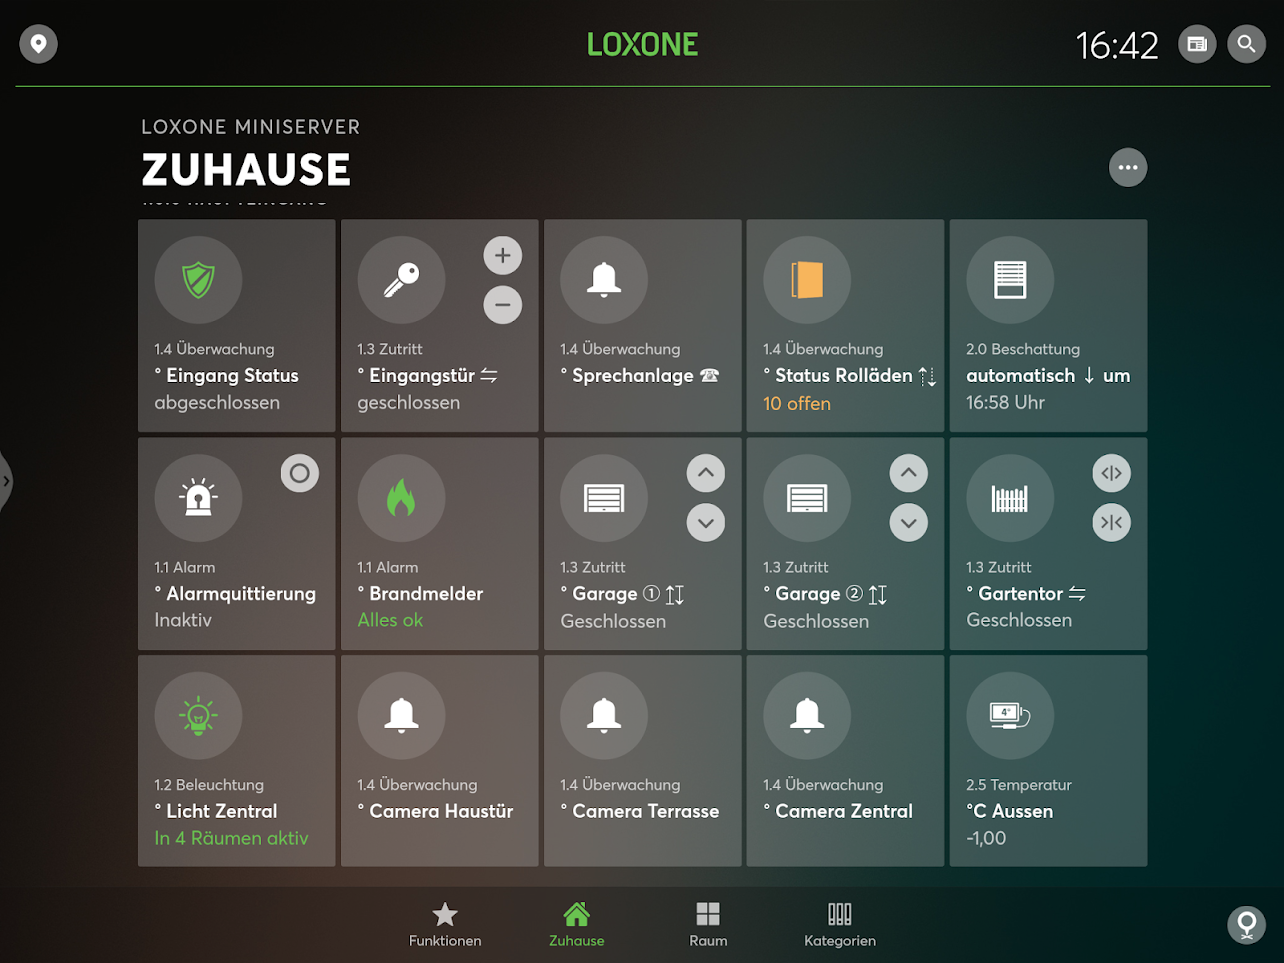The width and height of the screenshot is (1284, 963).
Task: Close Garage 1 with the down chevron
Action: pyautogui.click(x=706, y=522)
